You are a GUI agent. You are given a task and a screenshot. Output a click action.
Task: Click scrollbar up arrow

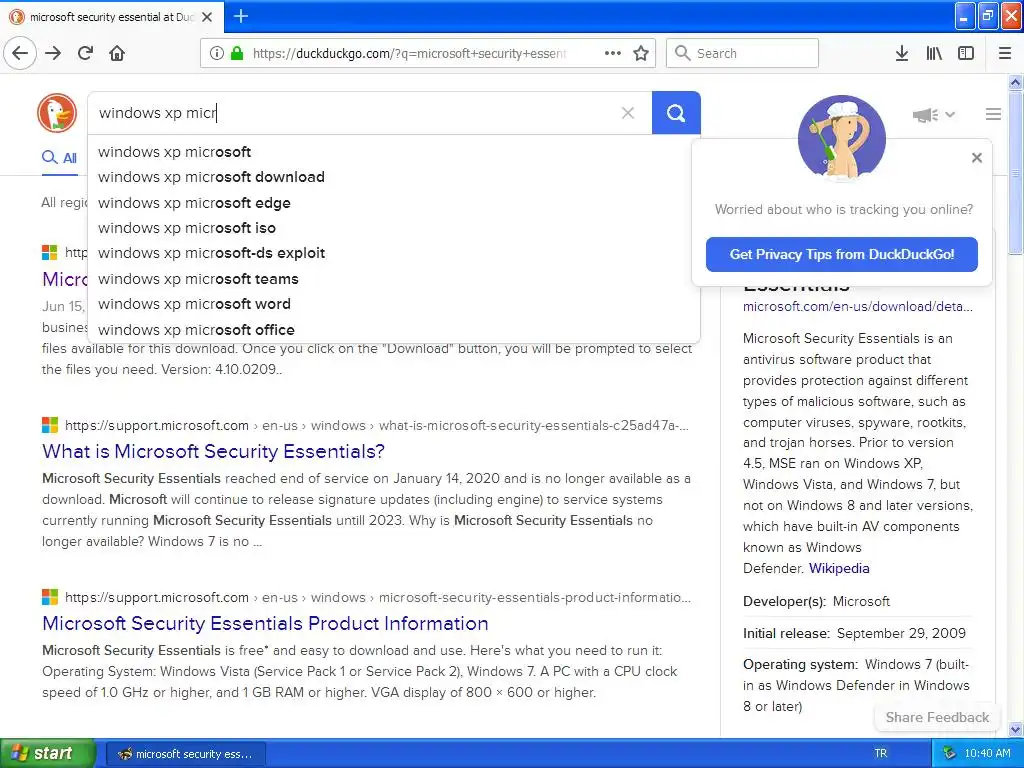1016,82
